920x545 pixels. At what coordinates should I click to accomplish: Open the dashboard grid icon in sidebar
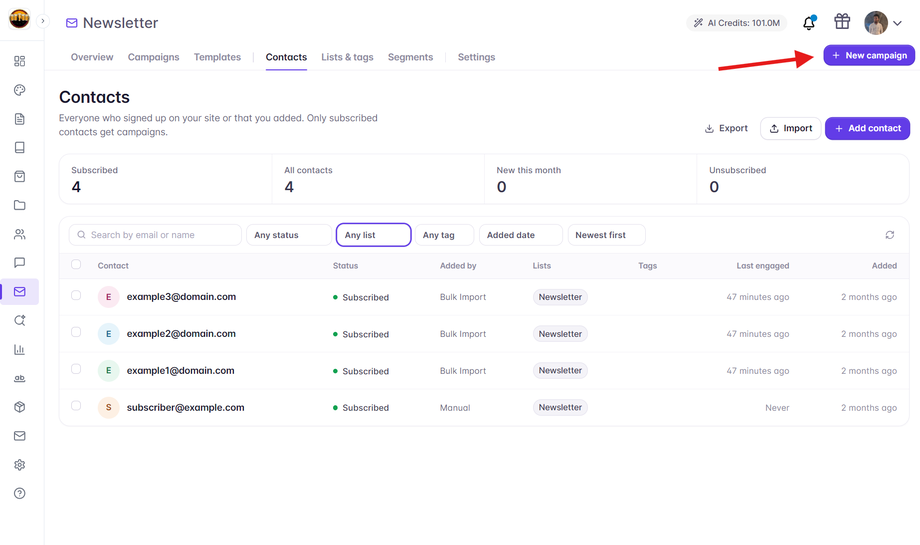tap(19, 61)
